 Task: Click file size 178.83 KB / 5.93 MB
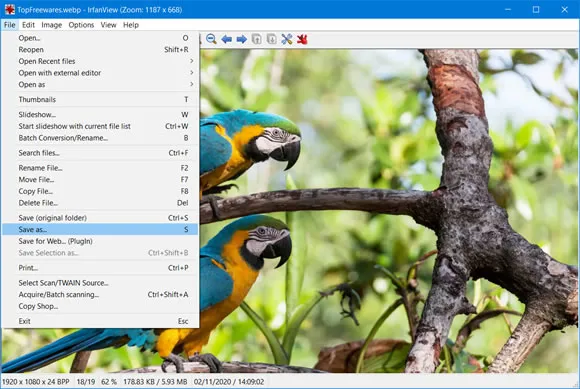pyautogui.click(x=155, y=382)
